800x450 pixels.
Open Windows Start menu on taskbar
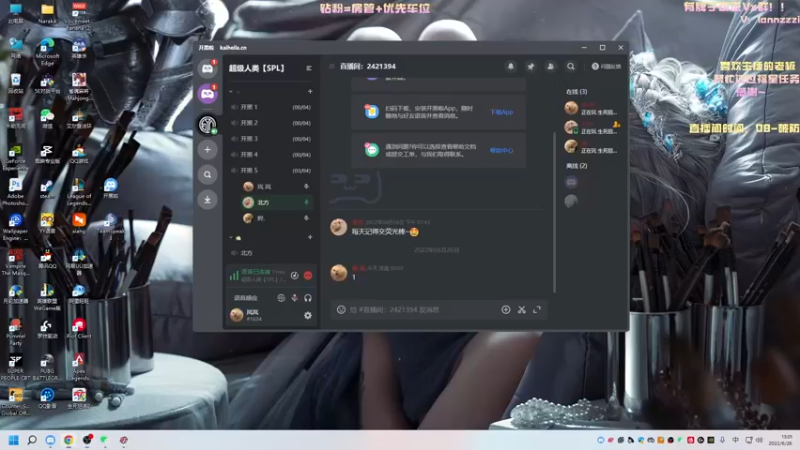(14, 440)
